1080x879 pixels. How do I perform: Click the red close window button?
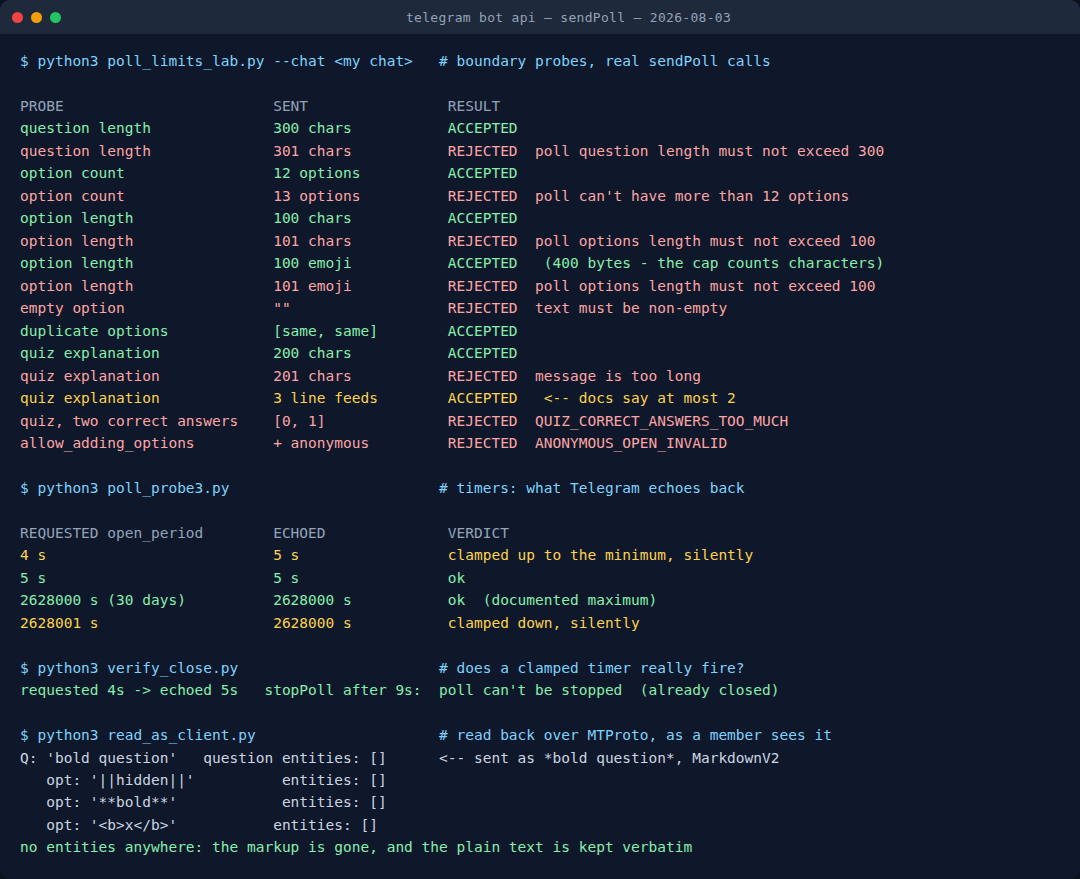(18, 17)
